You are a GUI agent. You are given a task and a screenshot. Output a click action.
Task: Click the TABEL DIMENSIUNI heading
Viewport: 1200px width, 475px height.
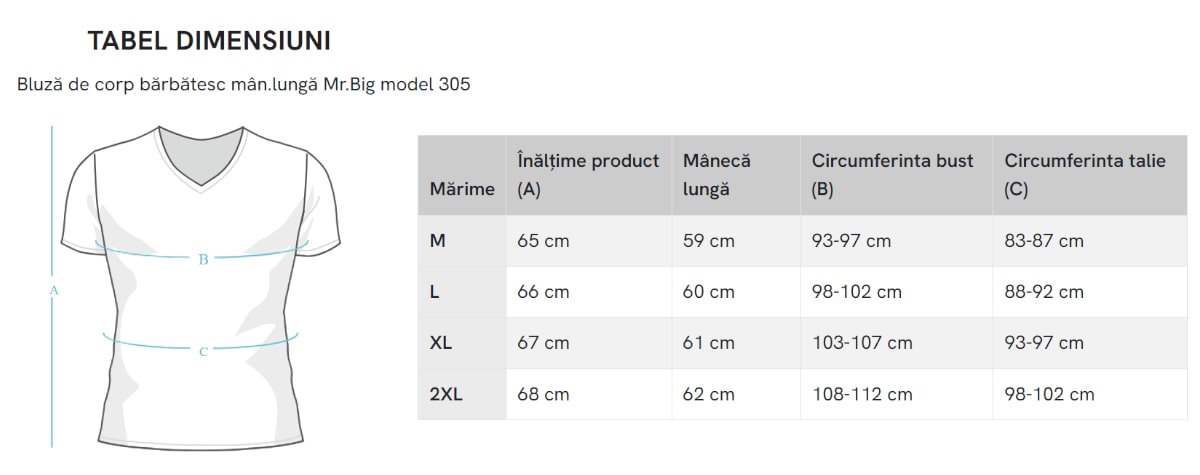coord(209,41)
